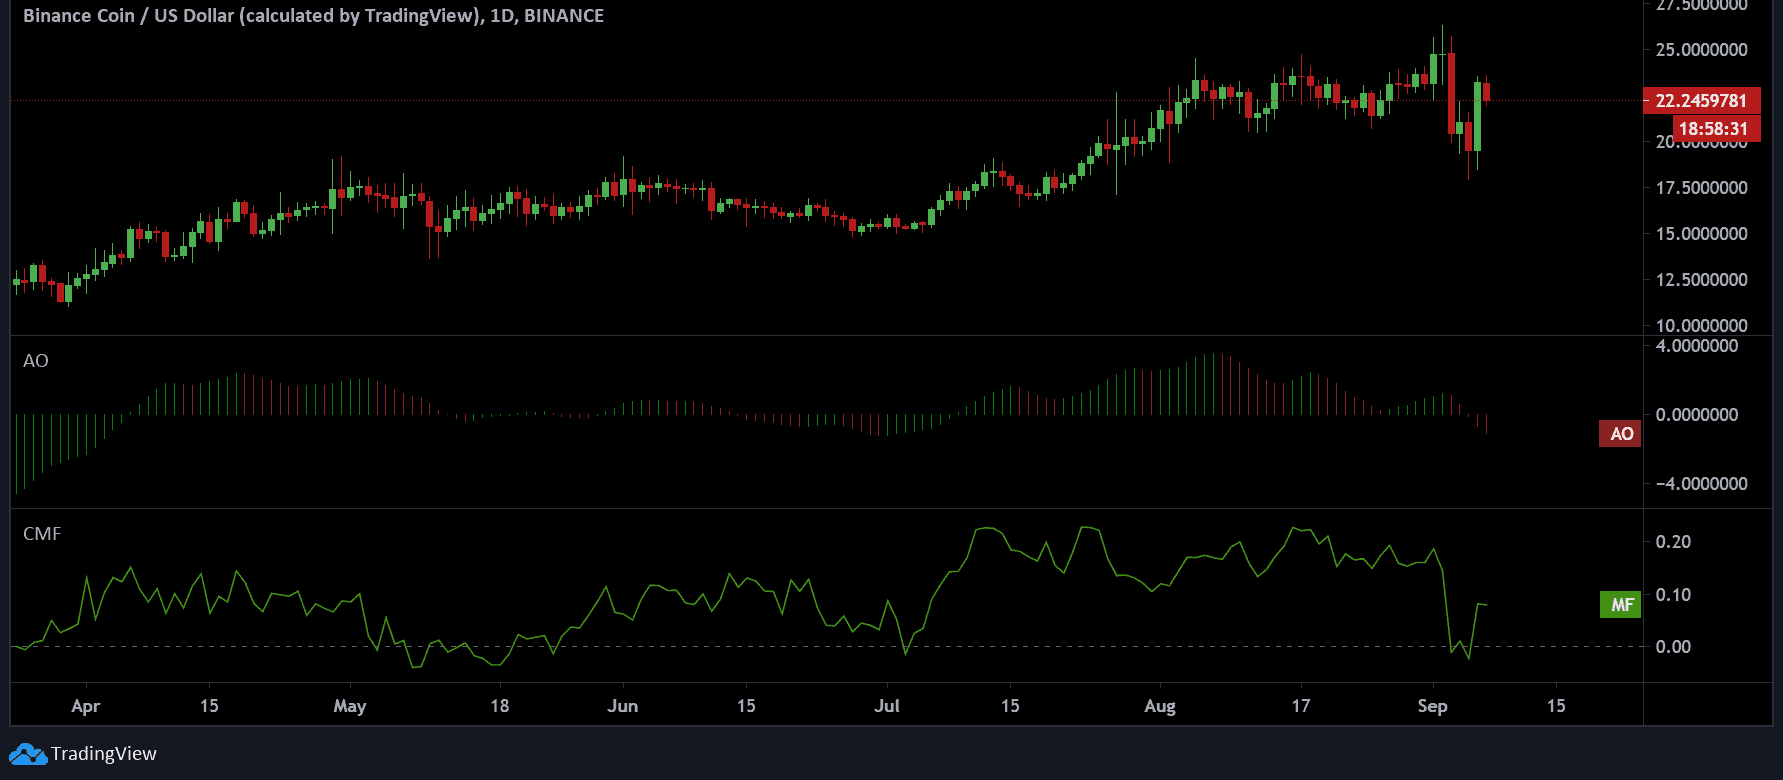
Task: Select the CMF indicator label
Action: [42, 534]
